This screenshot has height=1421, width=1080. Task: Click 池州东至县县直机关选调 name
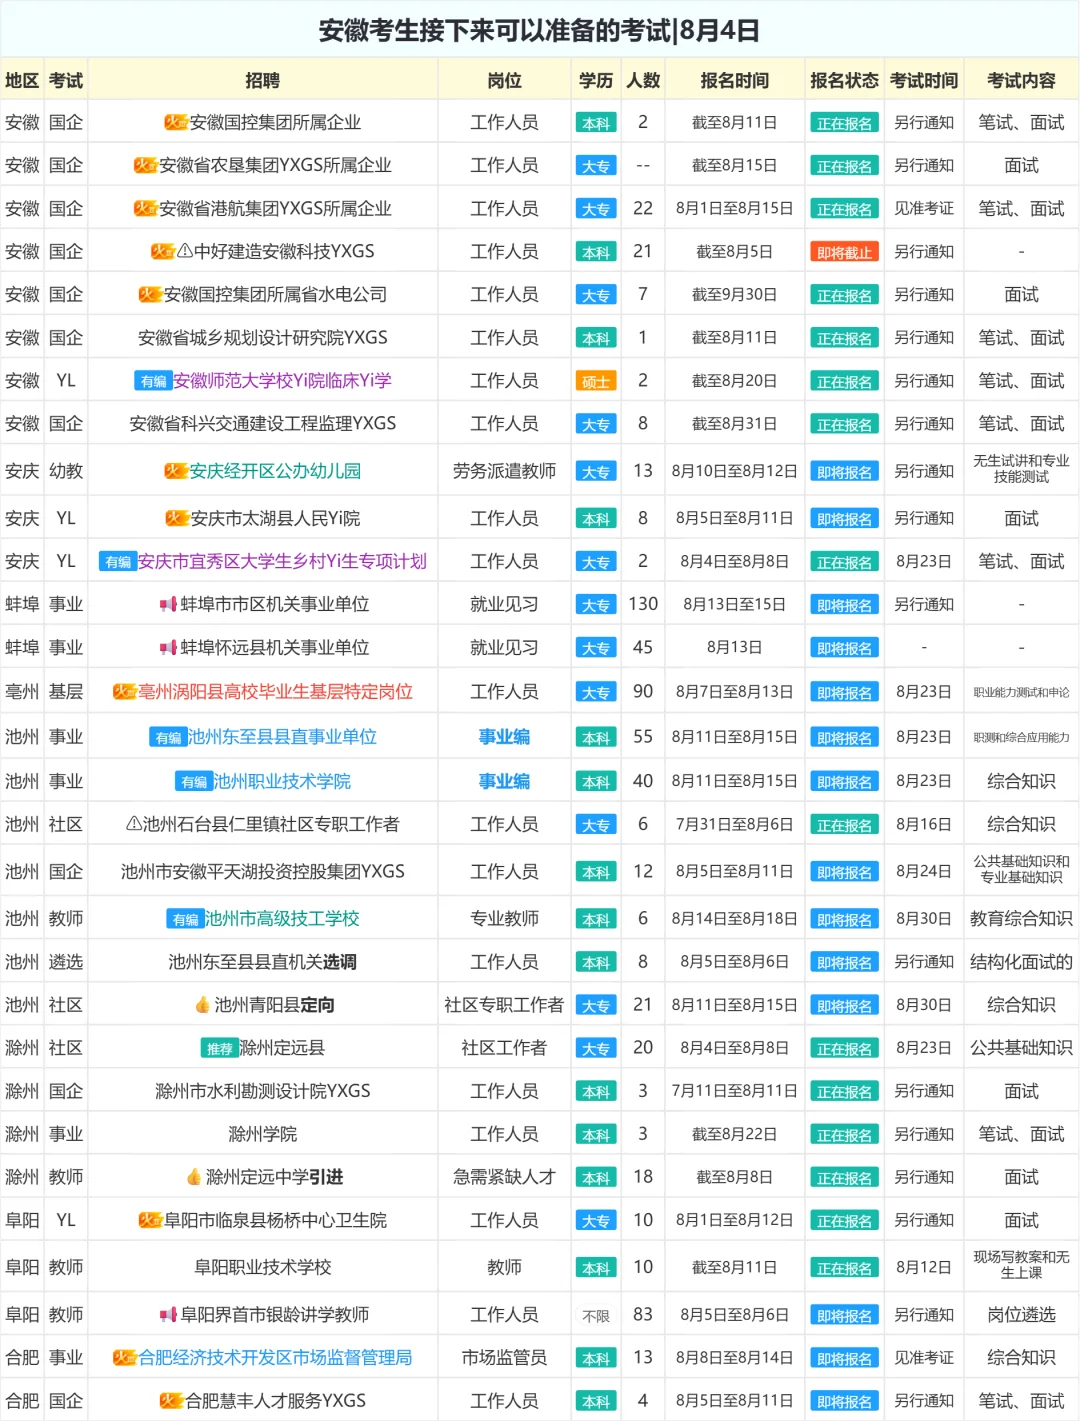262,962
